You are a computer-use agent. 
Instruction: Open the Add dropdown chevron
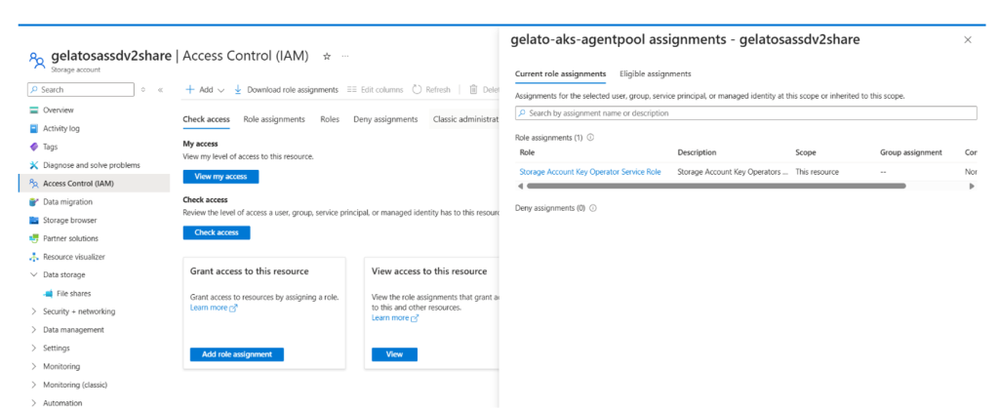(221, 91)
